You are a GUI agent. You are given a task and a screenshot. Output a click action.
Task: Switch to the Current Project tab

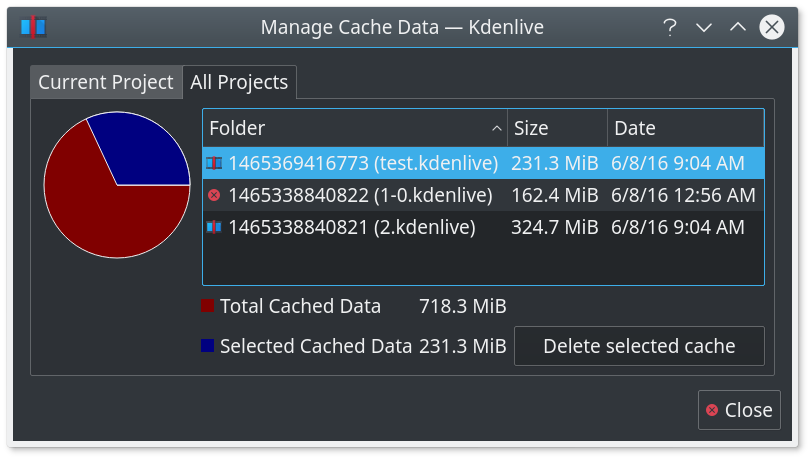pyautogui.click(x=106, y=82)
